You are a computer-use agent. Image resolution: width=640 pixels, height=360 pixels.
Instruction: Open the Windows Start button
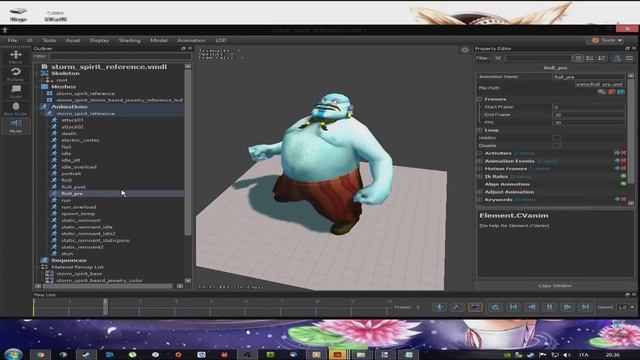point(13,354)
